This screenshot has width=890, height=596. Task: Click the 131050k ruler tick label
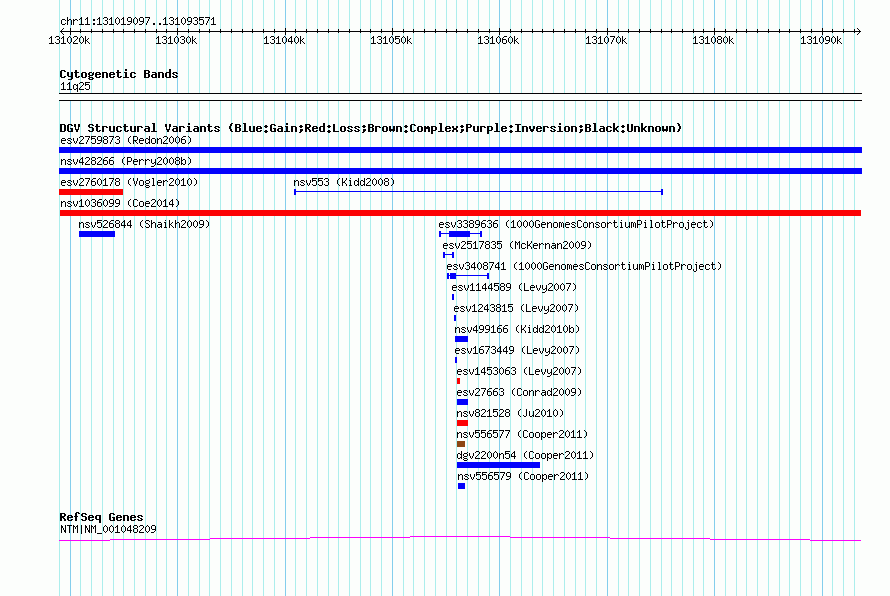coord(391,40)
